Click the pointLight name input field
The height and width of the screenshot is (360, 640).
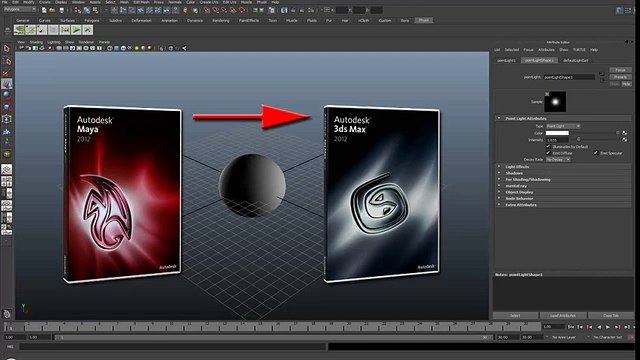[569, 77]
